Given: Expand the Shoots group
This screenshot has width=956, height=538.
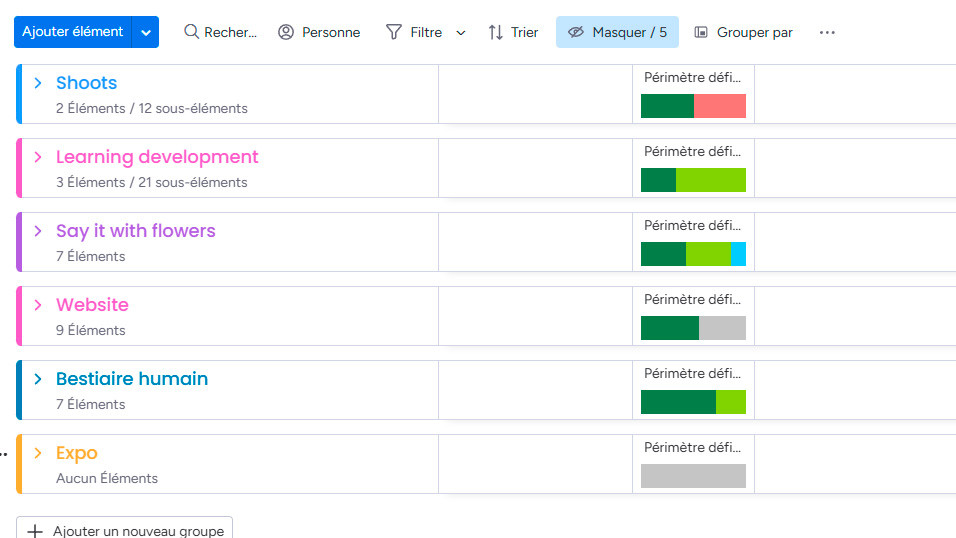Looking at the screenshot, I should pos(38,83).
